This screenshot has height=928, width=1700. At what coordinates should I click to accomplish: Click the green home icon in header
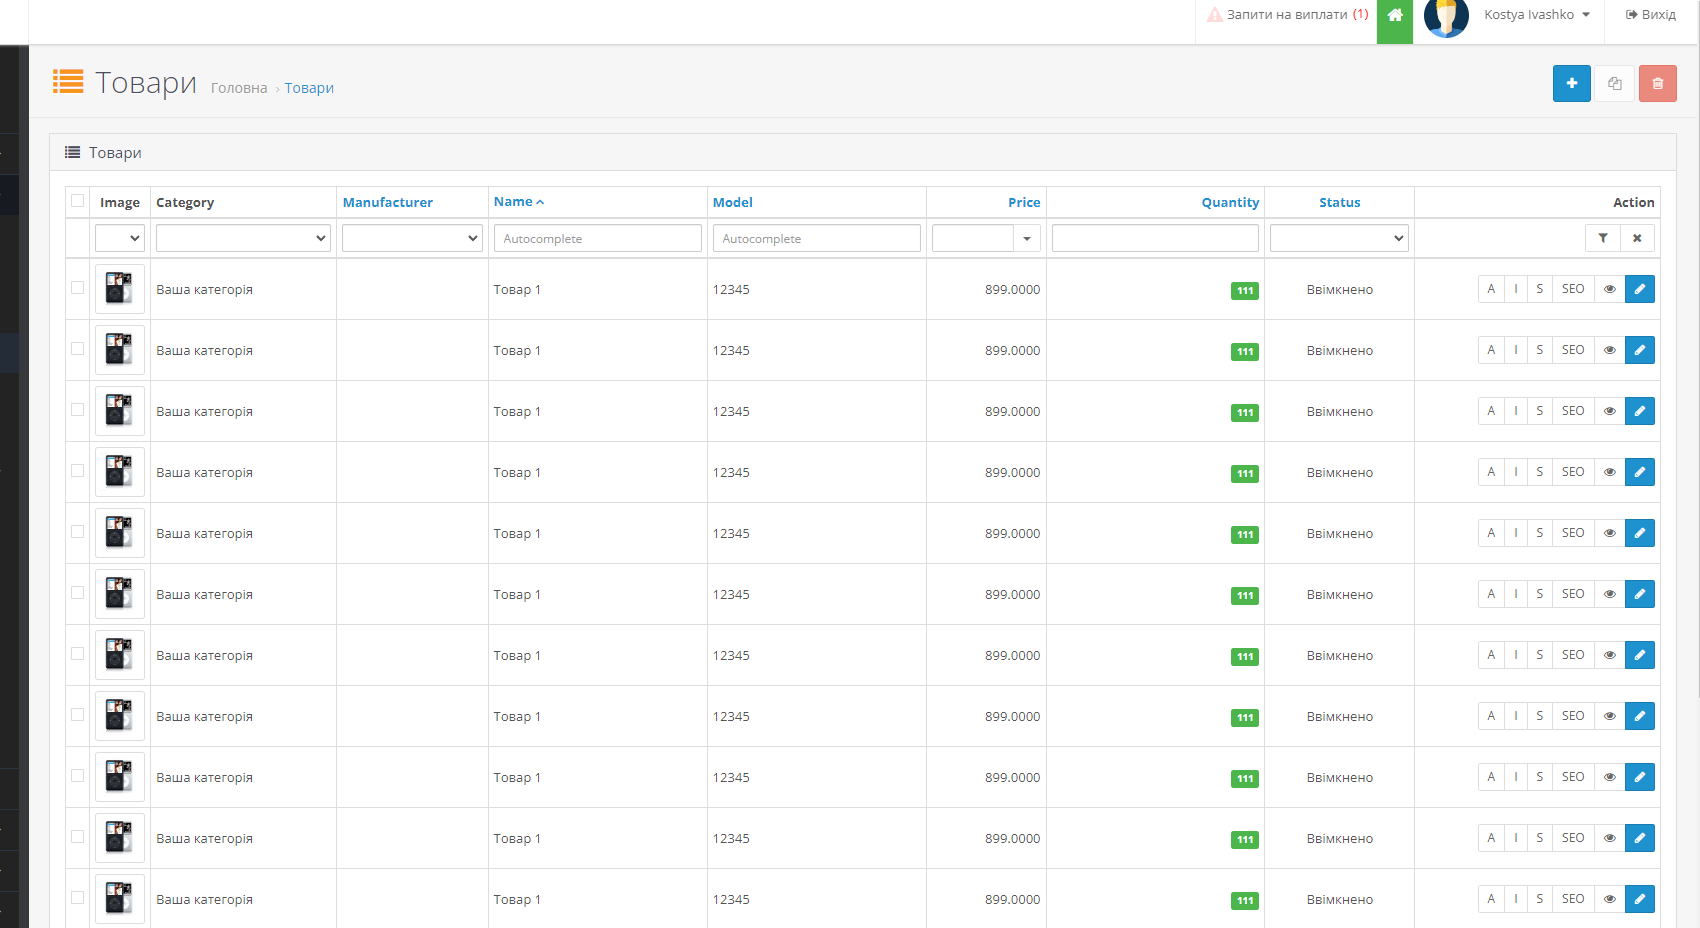[x=1394, y=16]
